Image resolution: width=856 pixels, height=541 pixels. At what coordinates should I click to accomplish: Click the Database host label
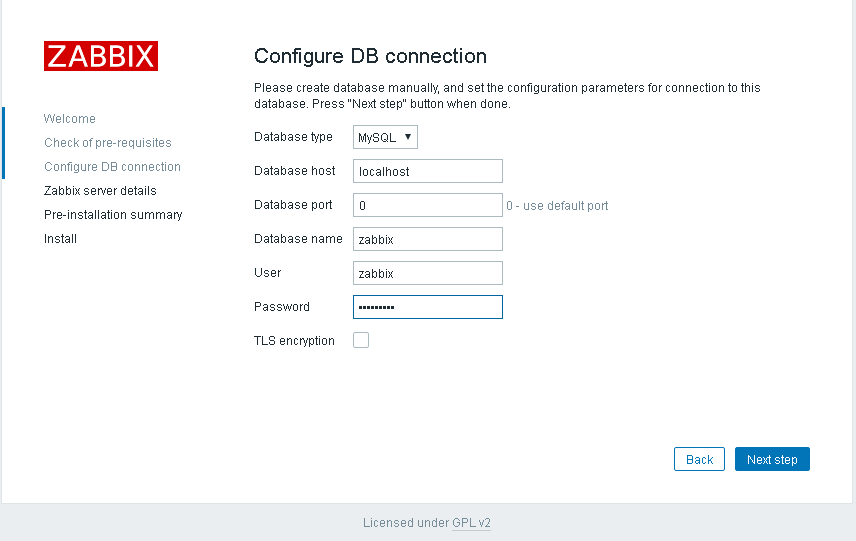(294, 171)
